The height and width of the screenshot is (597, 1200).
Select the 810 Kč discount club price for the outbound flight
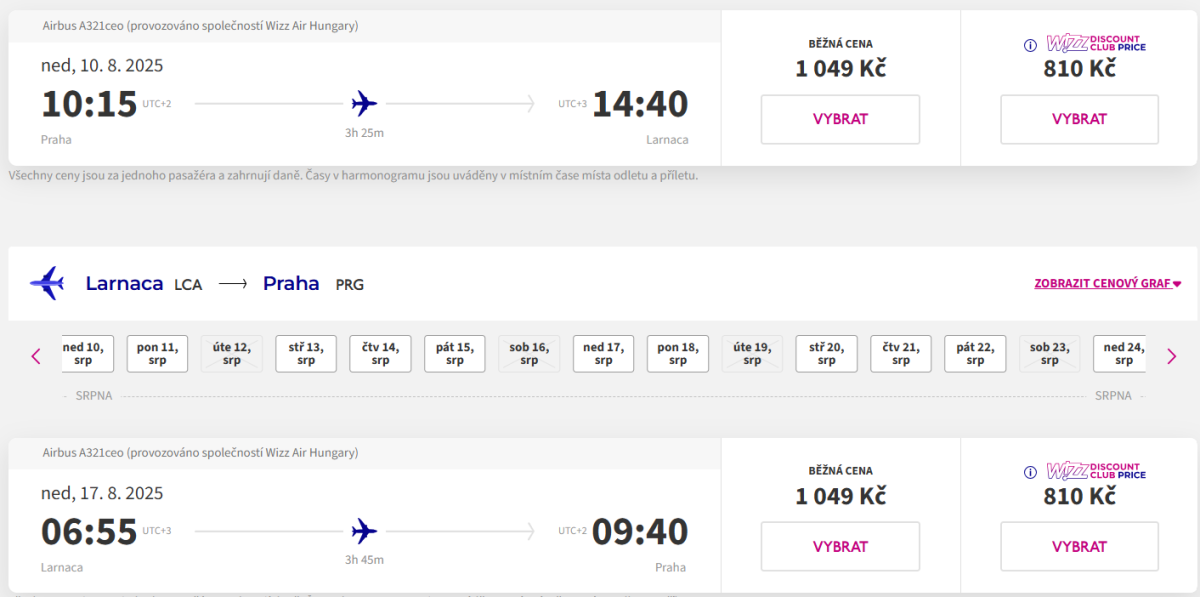click(1079, 119)
